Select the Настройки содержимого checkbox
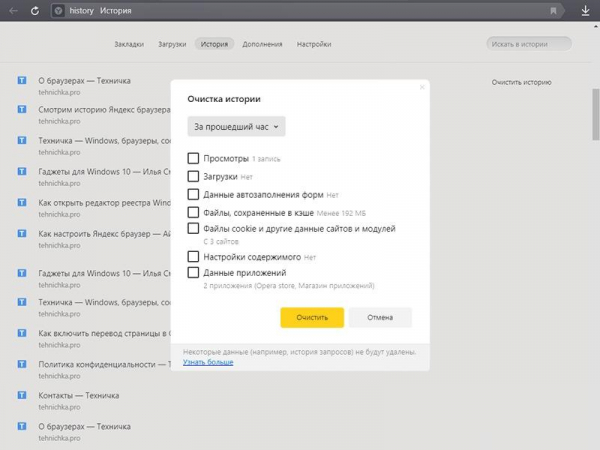The width and height of the screenshot is (600, 450). (x=194, y=257)
